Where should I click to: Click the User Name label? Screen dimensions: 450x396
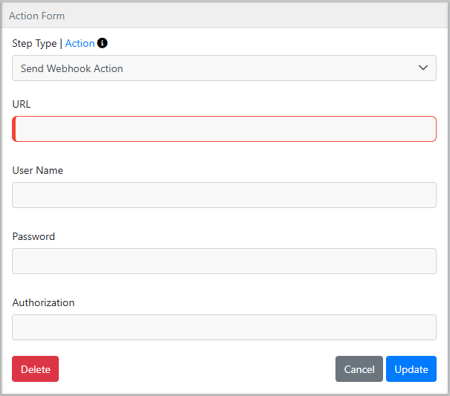pyautogui.click(x=38, y=170)
